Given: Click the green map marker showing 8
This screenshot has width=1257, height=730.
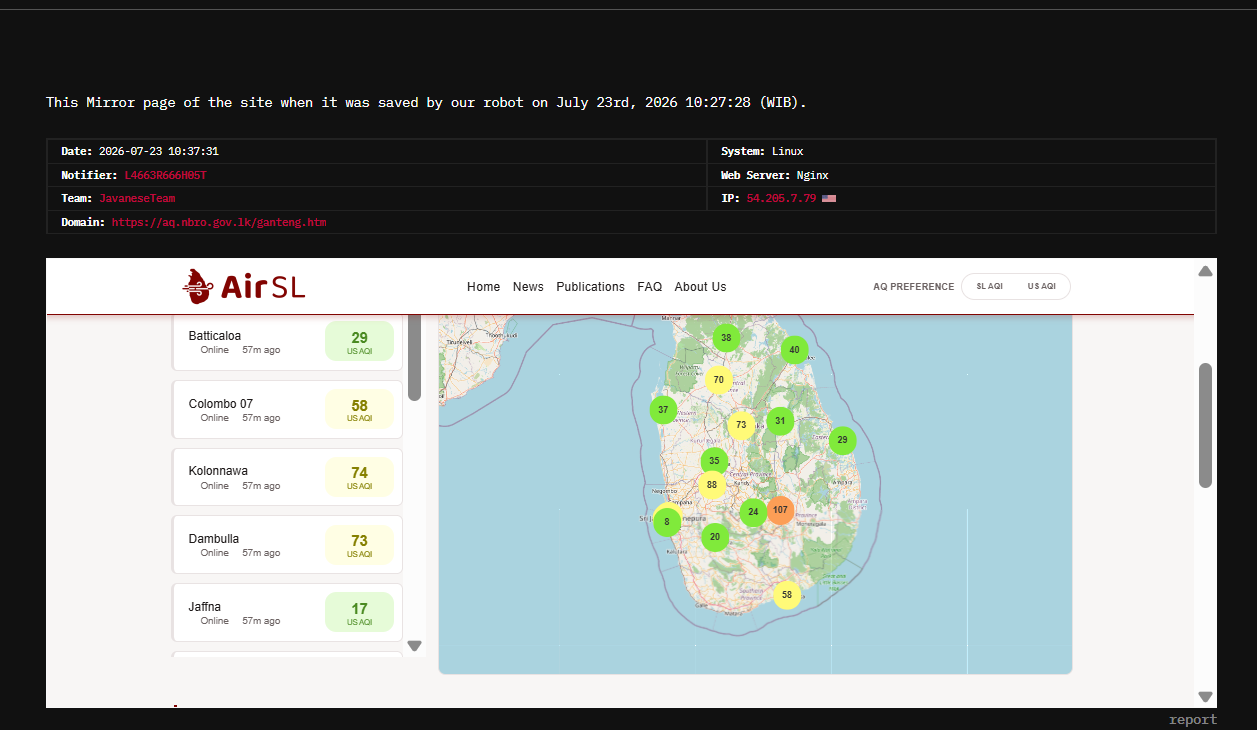Looking at the screenshot, I should click(x=667, y=522).
